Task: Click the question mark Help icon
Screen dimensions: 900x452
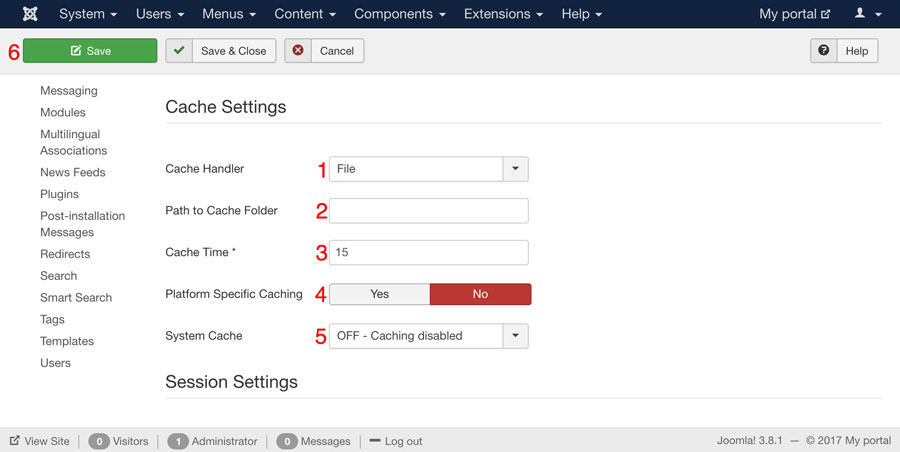Action: click(x=824, y=51)
